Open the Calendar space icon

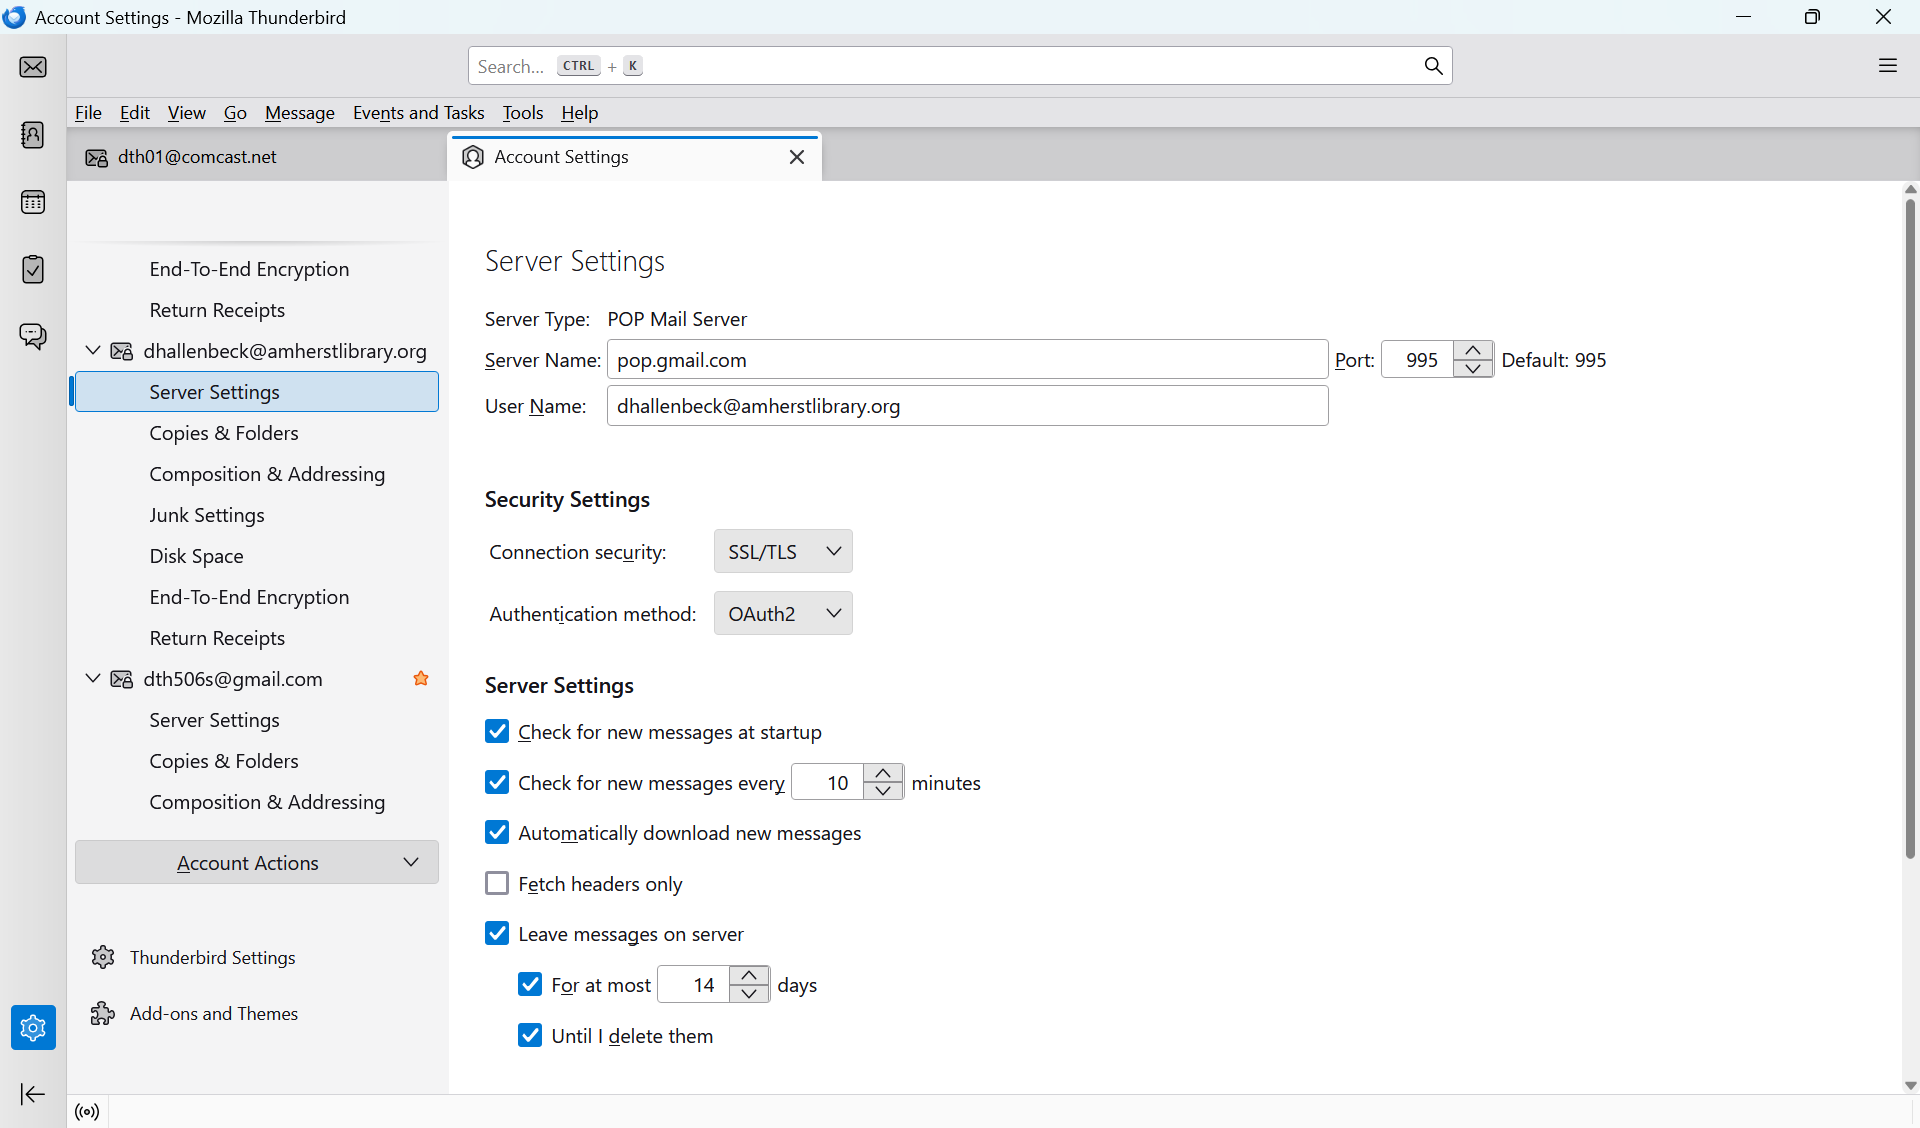[x=33, y=202]
